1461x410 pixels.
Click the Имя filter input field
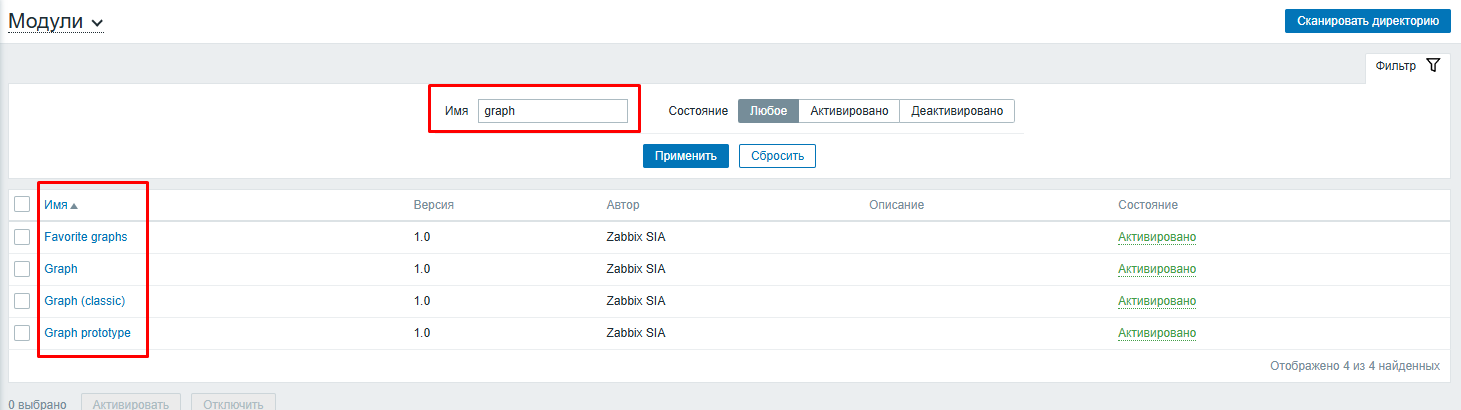553,111
